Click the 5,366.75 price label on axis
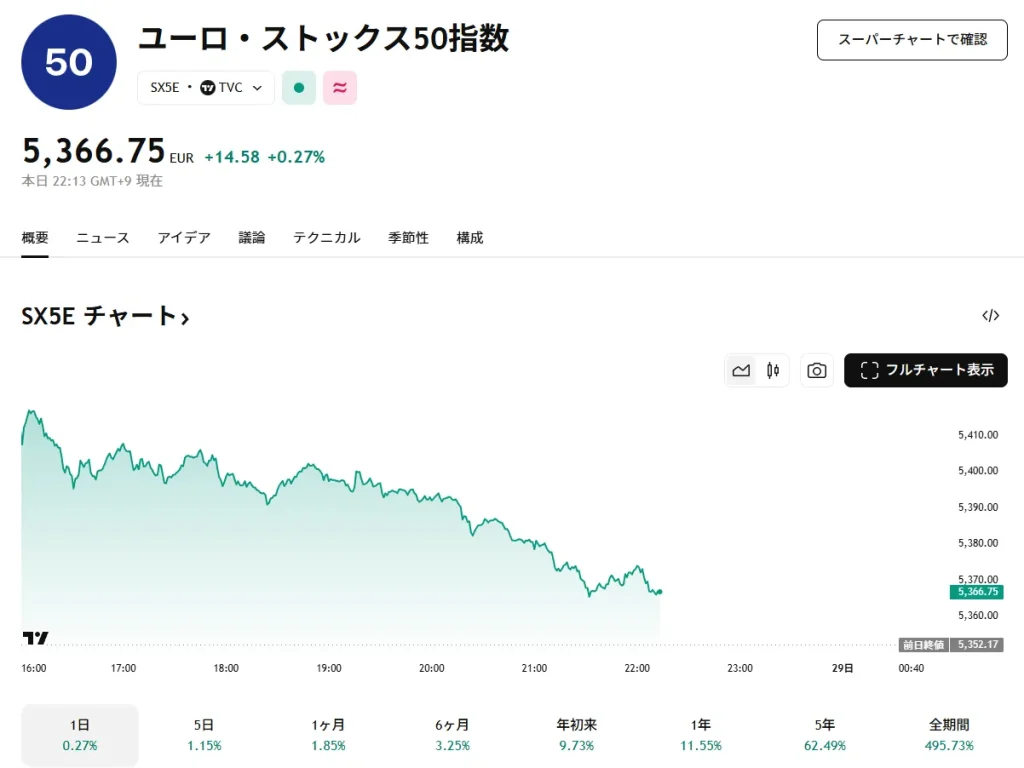The height and width of the screenshot is (768, 1024). 977,592
